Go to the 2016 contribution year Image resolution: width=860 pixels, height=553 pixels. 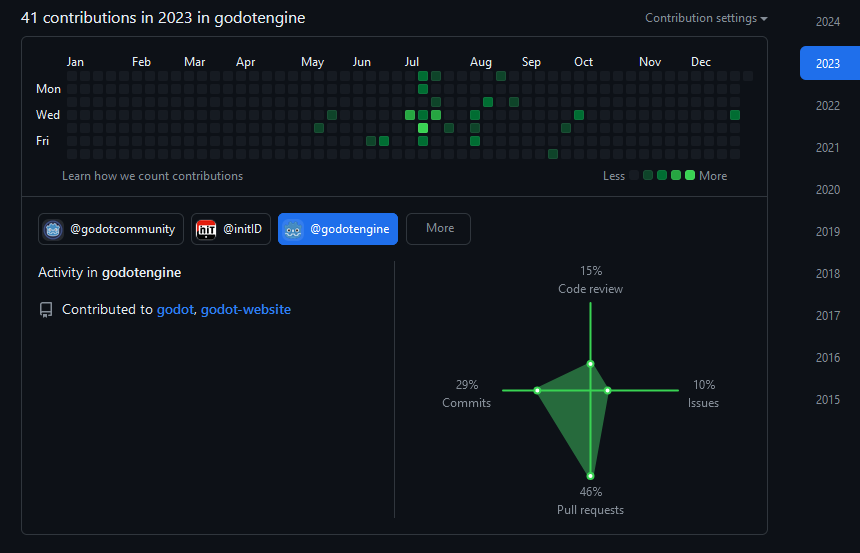[x=828, y=358]
